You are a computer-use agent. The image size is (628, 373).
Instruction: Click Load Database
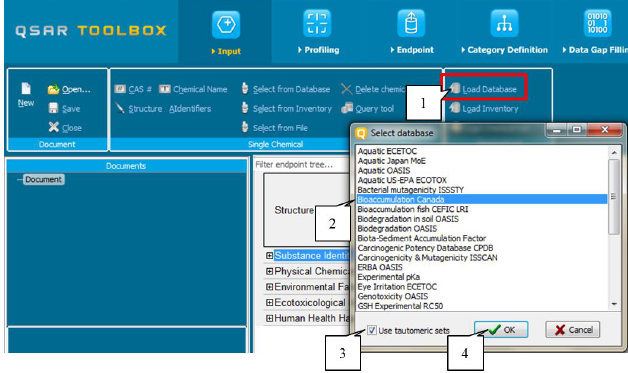[483, 89]
